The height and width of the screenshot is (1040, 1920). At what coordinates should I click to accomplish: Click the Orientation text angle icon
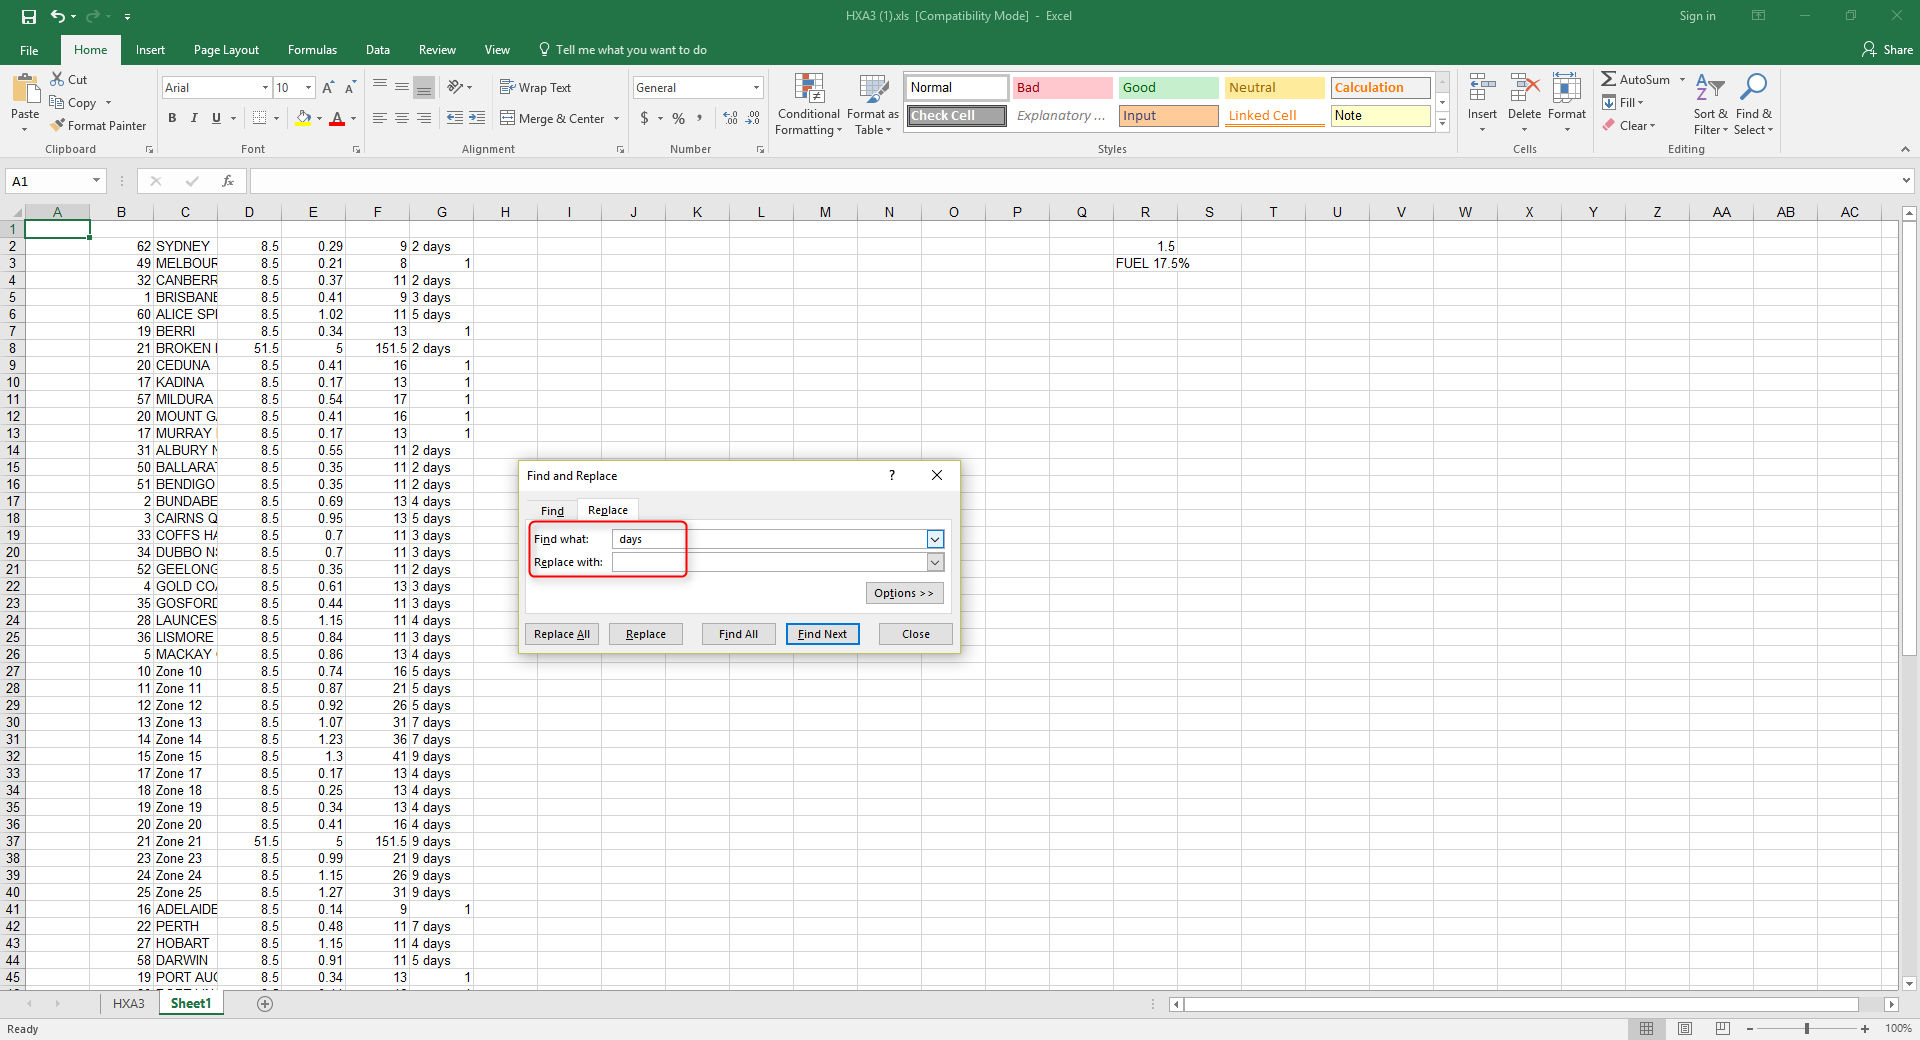coord(456,87)
